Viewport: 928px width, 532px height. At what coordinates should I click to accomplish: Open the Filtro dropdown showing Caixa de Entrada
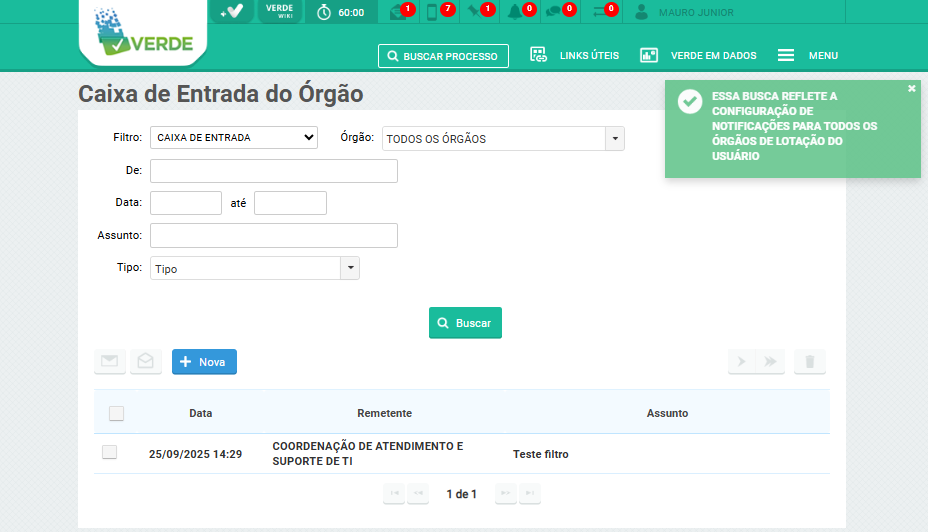point(234,138)
